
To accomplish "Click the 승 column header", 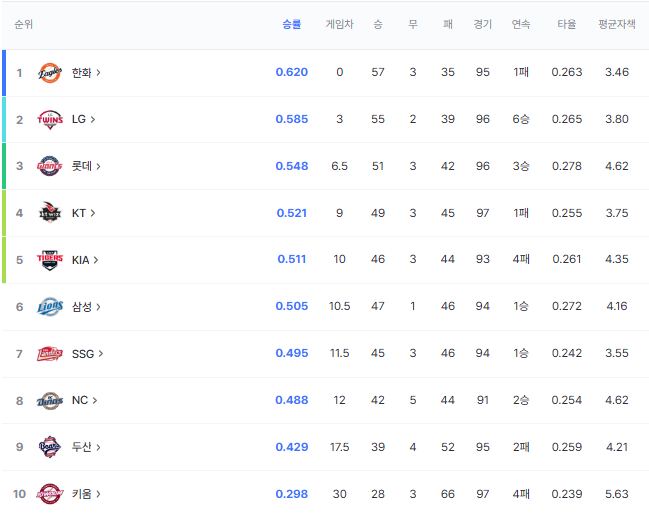I will click(378, 24).
